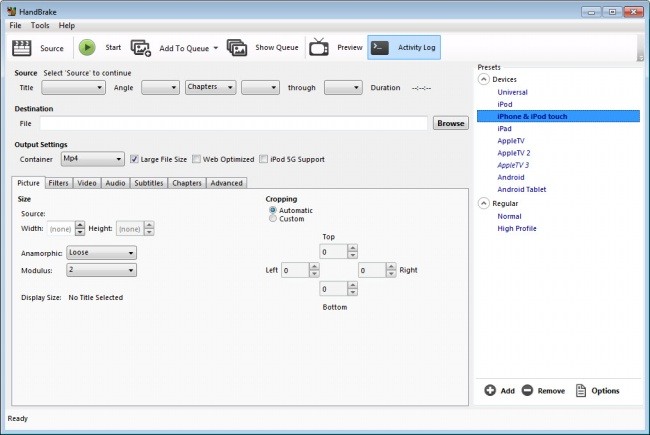Image resolution: width=650 pixels, height=435 pixels.
Task: Open the Help menu
Action: 67,25
